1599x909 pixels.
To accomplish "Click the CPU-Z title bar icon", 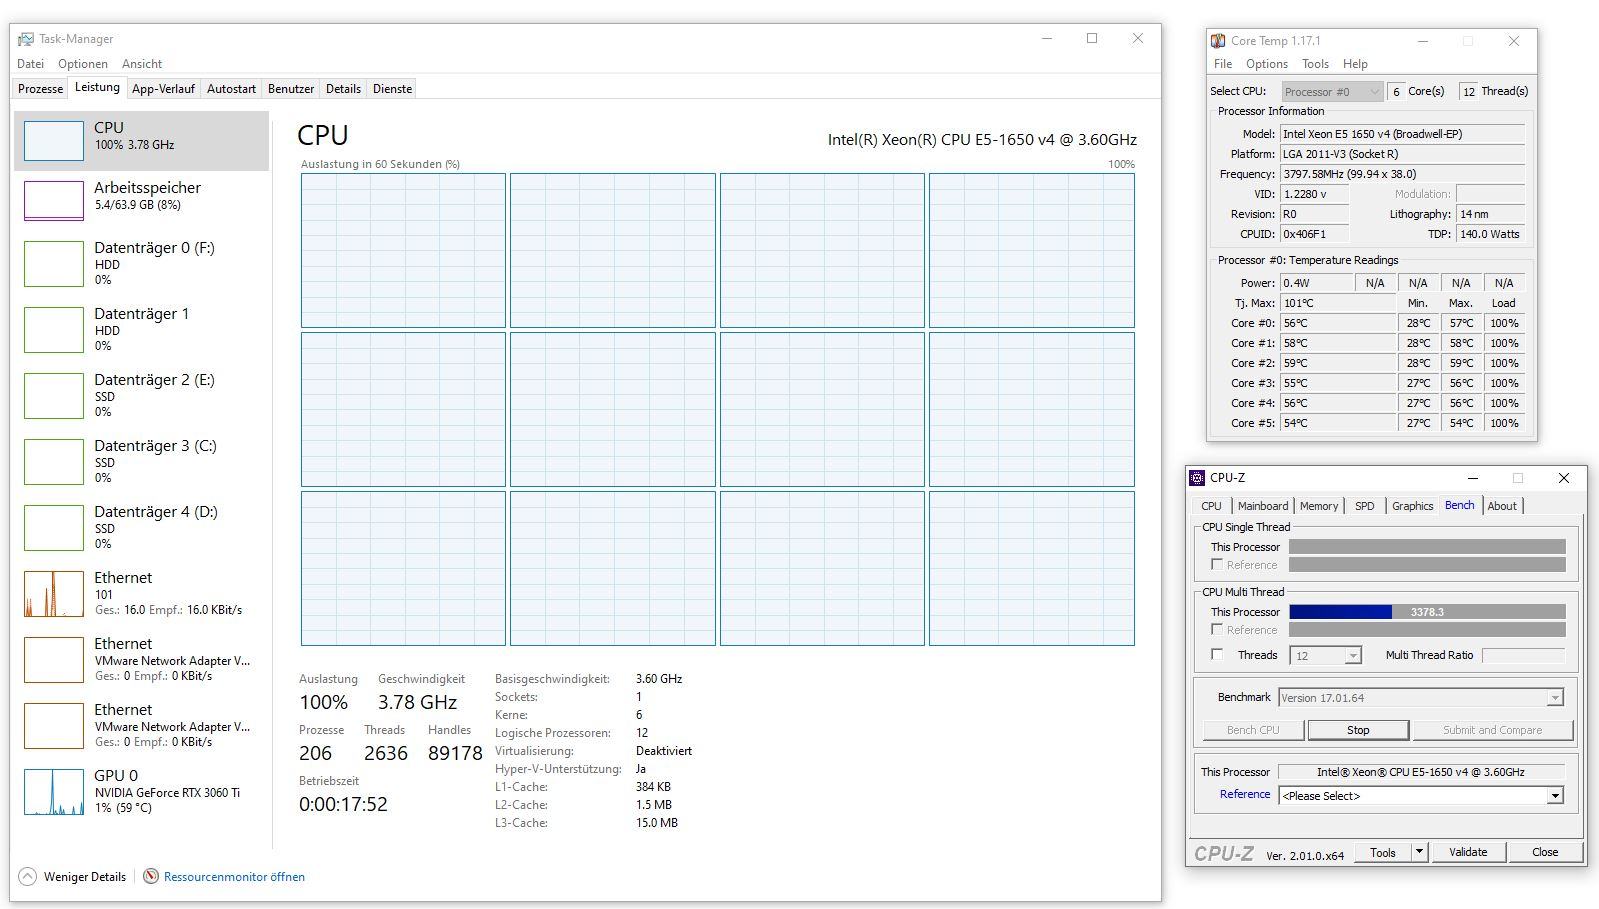I will [x=1197, y=478].
